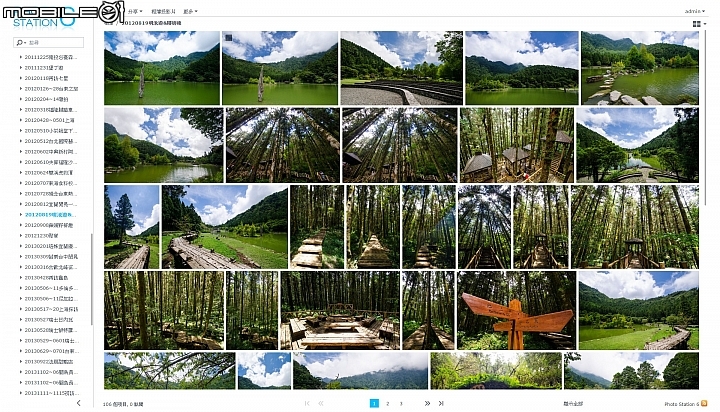
Task: Open the admin user dropdown
Action: 694,11
